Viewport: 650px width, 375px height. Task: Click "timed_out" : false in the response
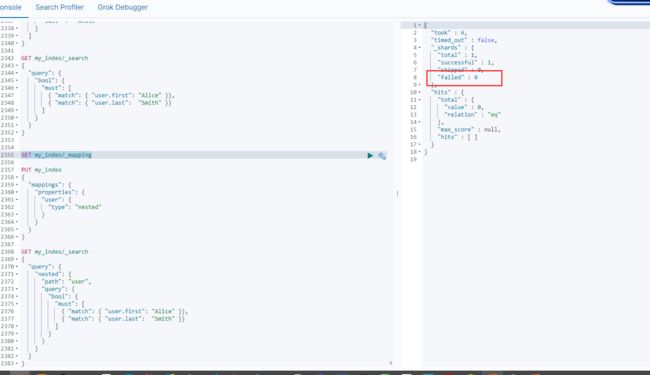tap(464, 40)
